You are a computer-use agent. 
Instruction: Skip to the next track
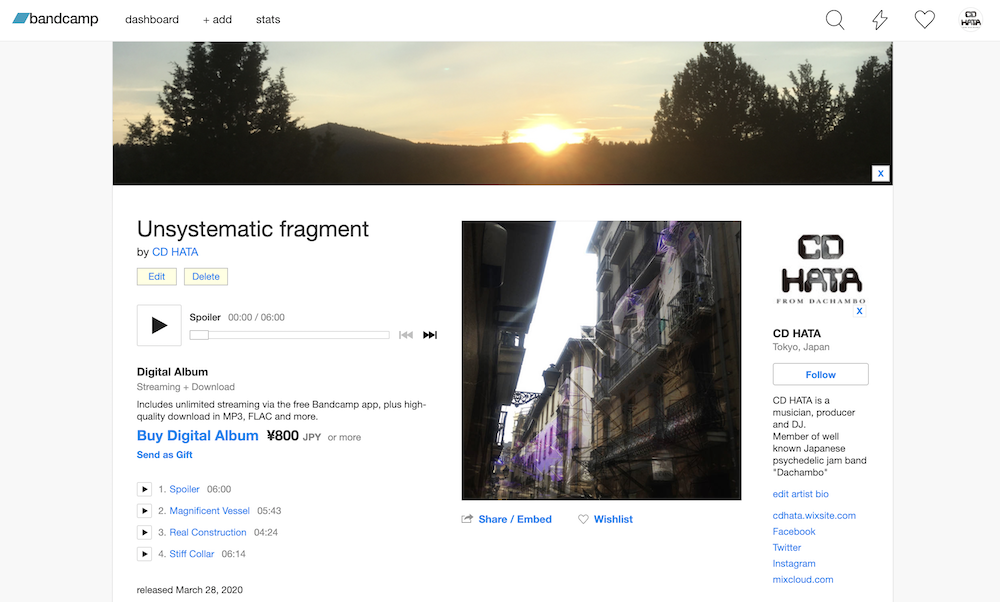coord(430,335)
